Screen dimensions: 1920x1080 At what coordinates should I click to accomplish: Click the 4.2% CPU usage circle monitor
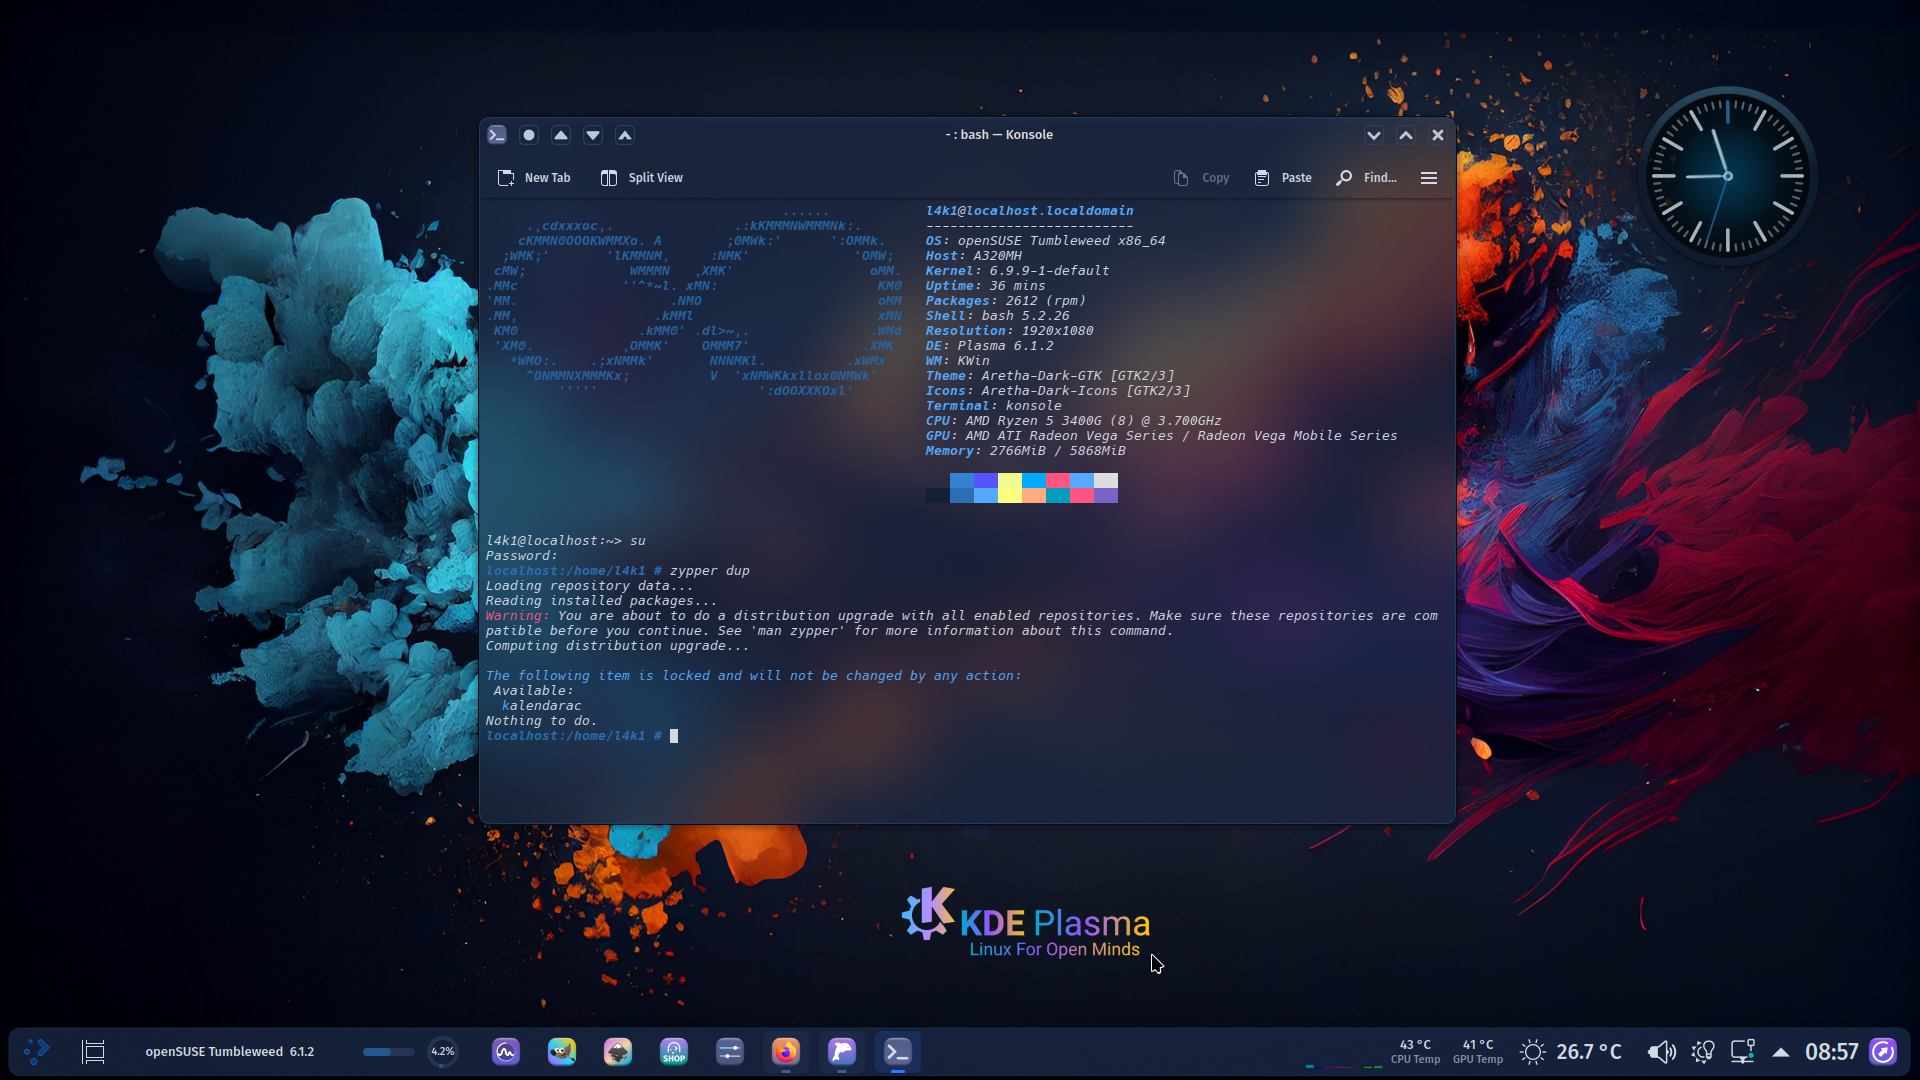tap(443, 1052)
